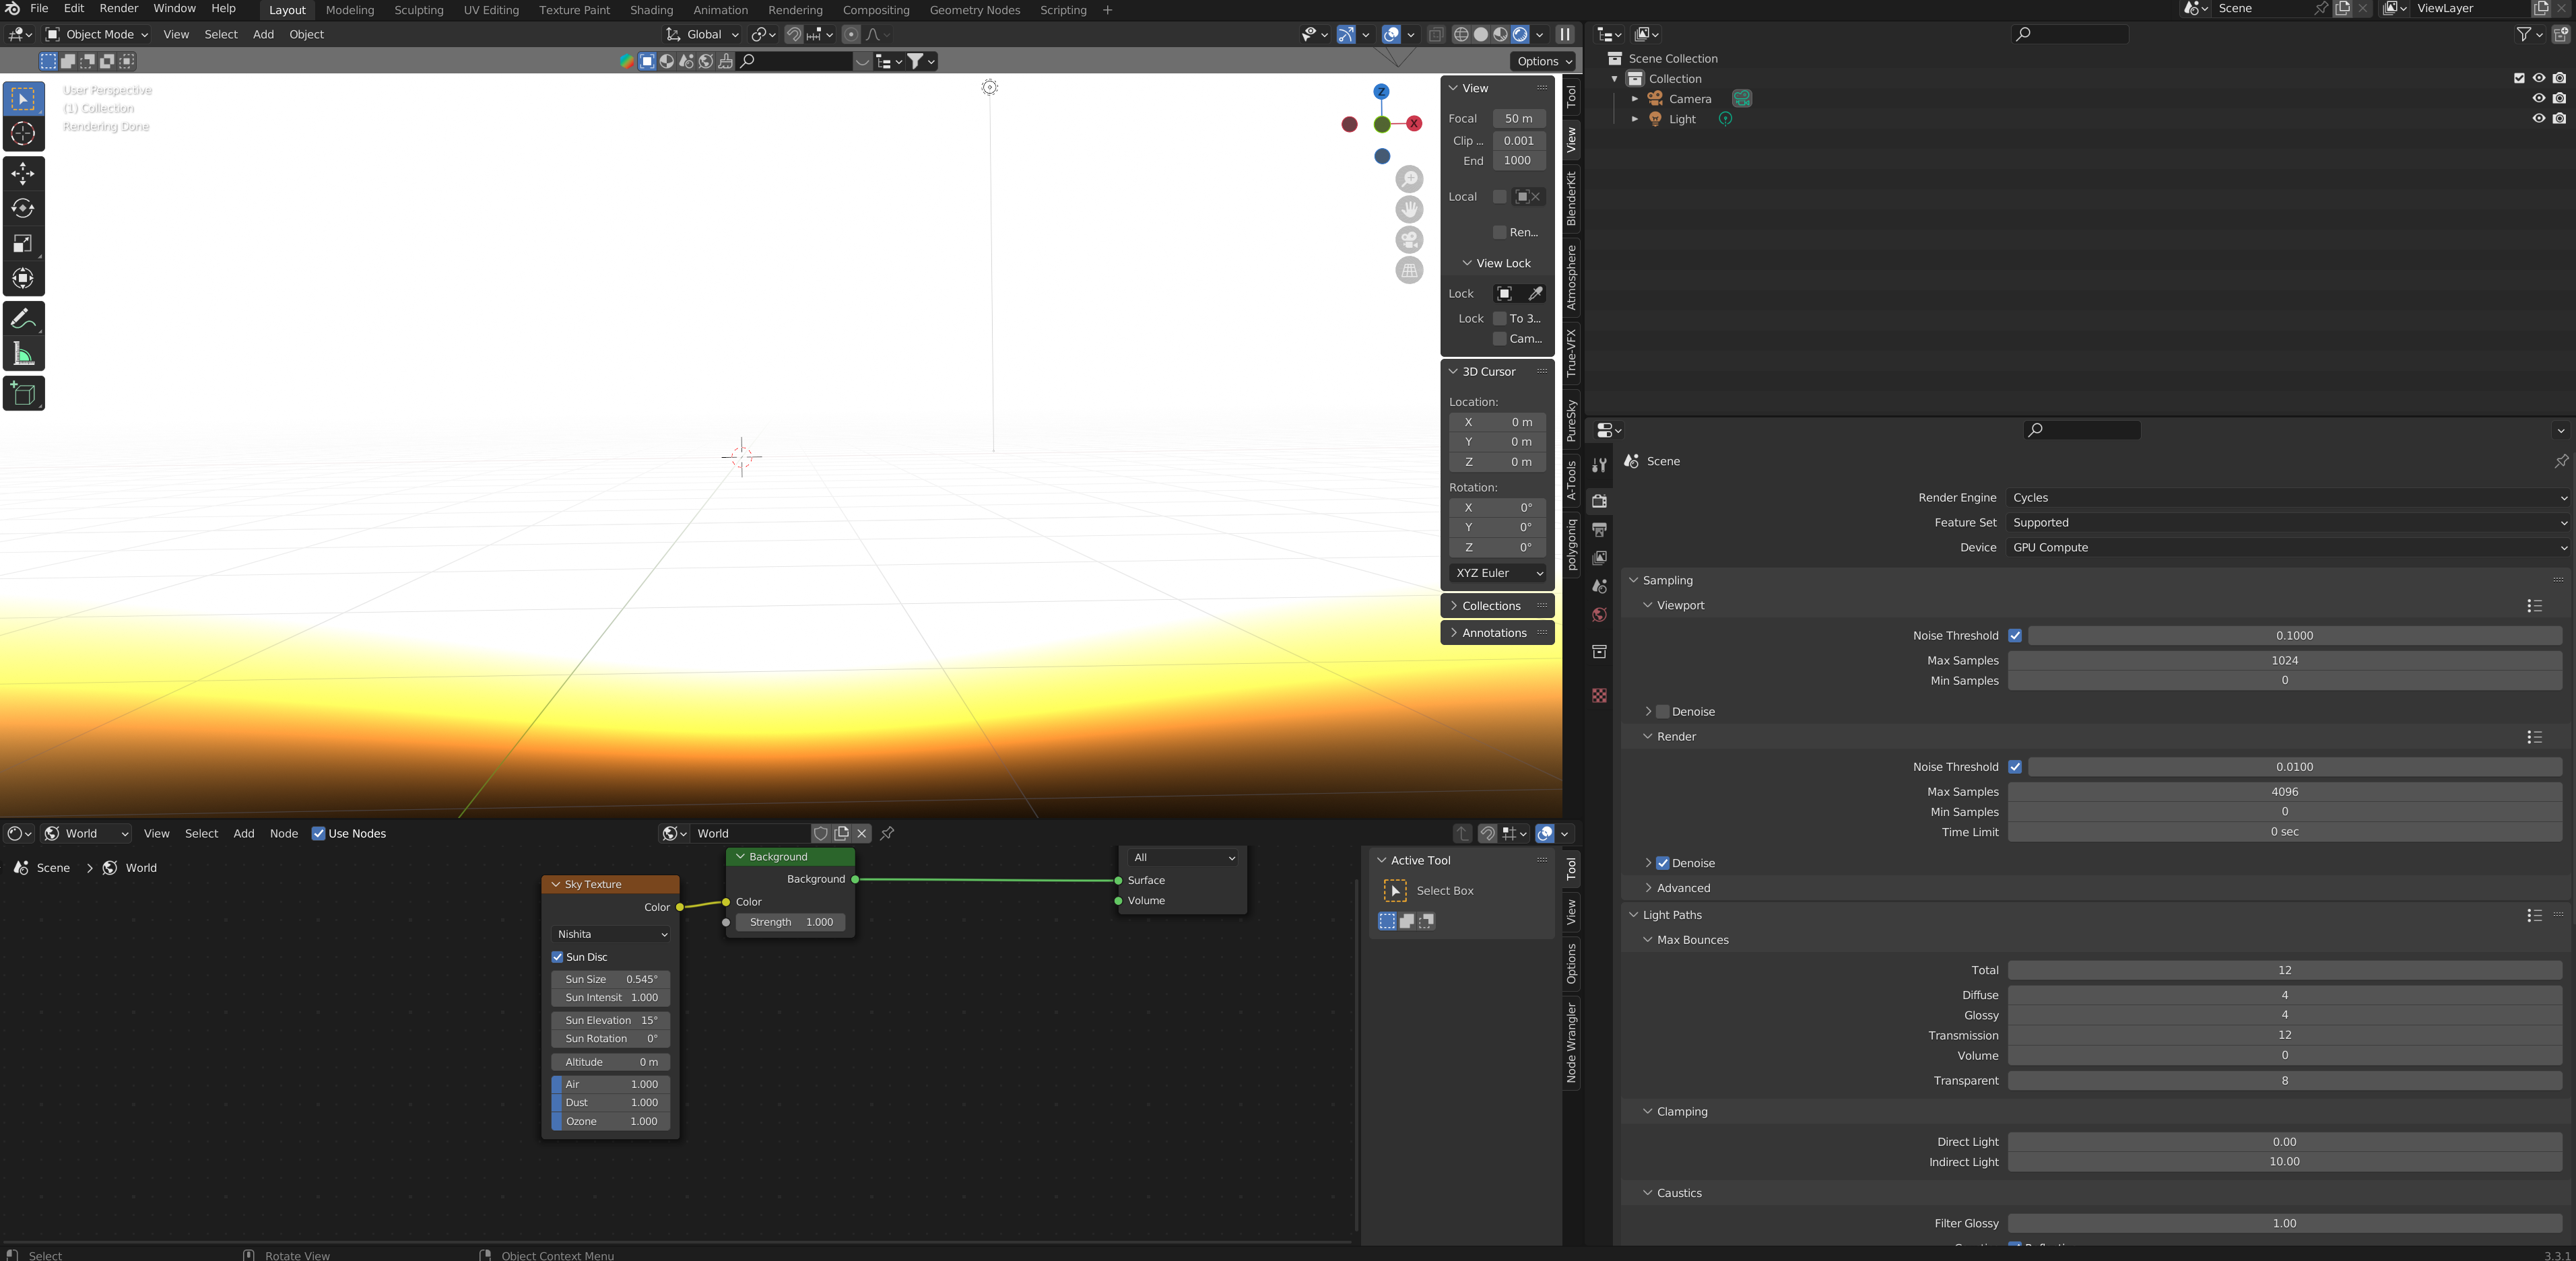Hide Camera in outliner viewport
2576x1261 pixels.
click(x=2538, y=98)
